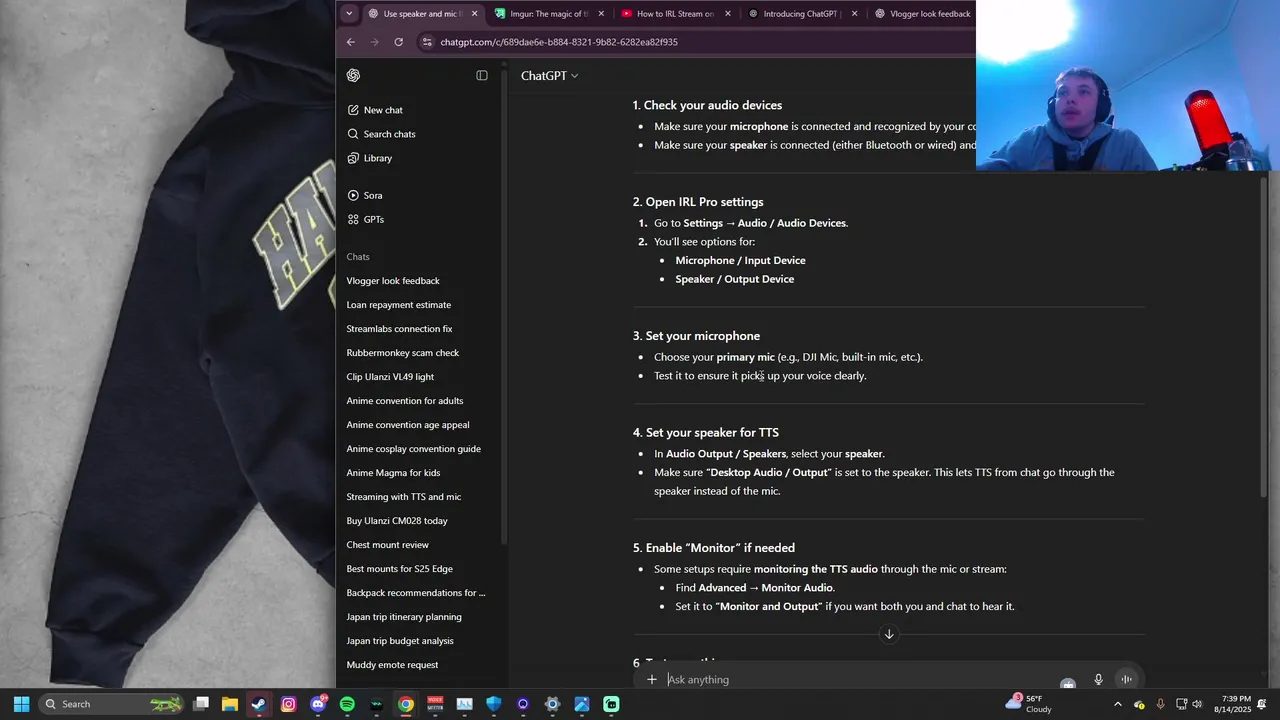The height and width of the screenshot is (720, 1280).
Task: Click the chatgpt.com address bar URL
Action: [x=559, y=42]
